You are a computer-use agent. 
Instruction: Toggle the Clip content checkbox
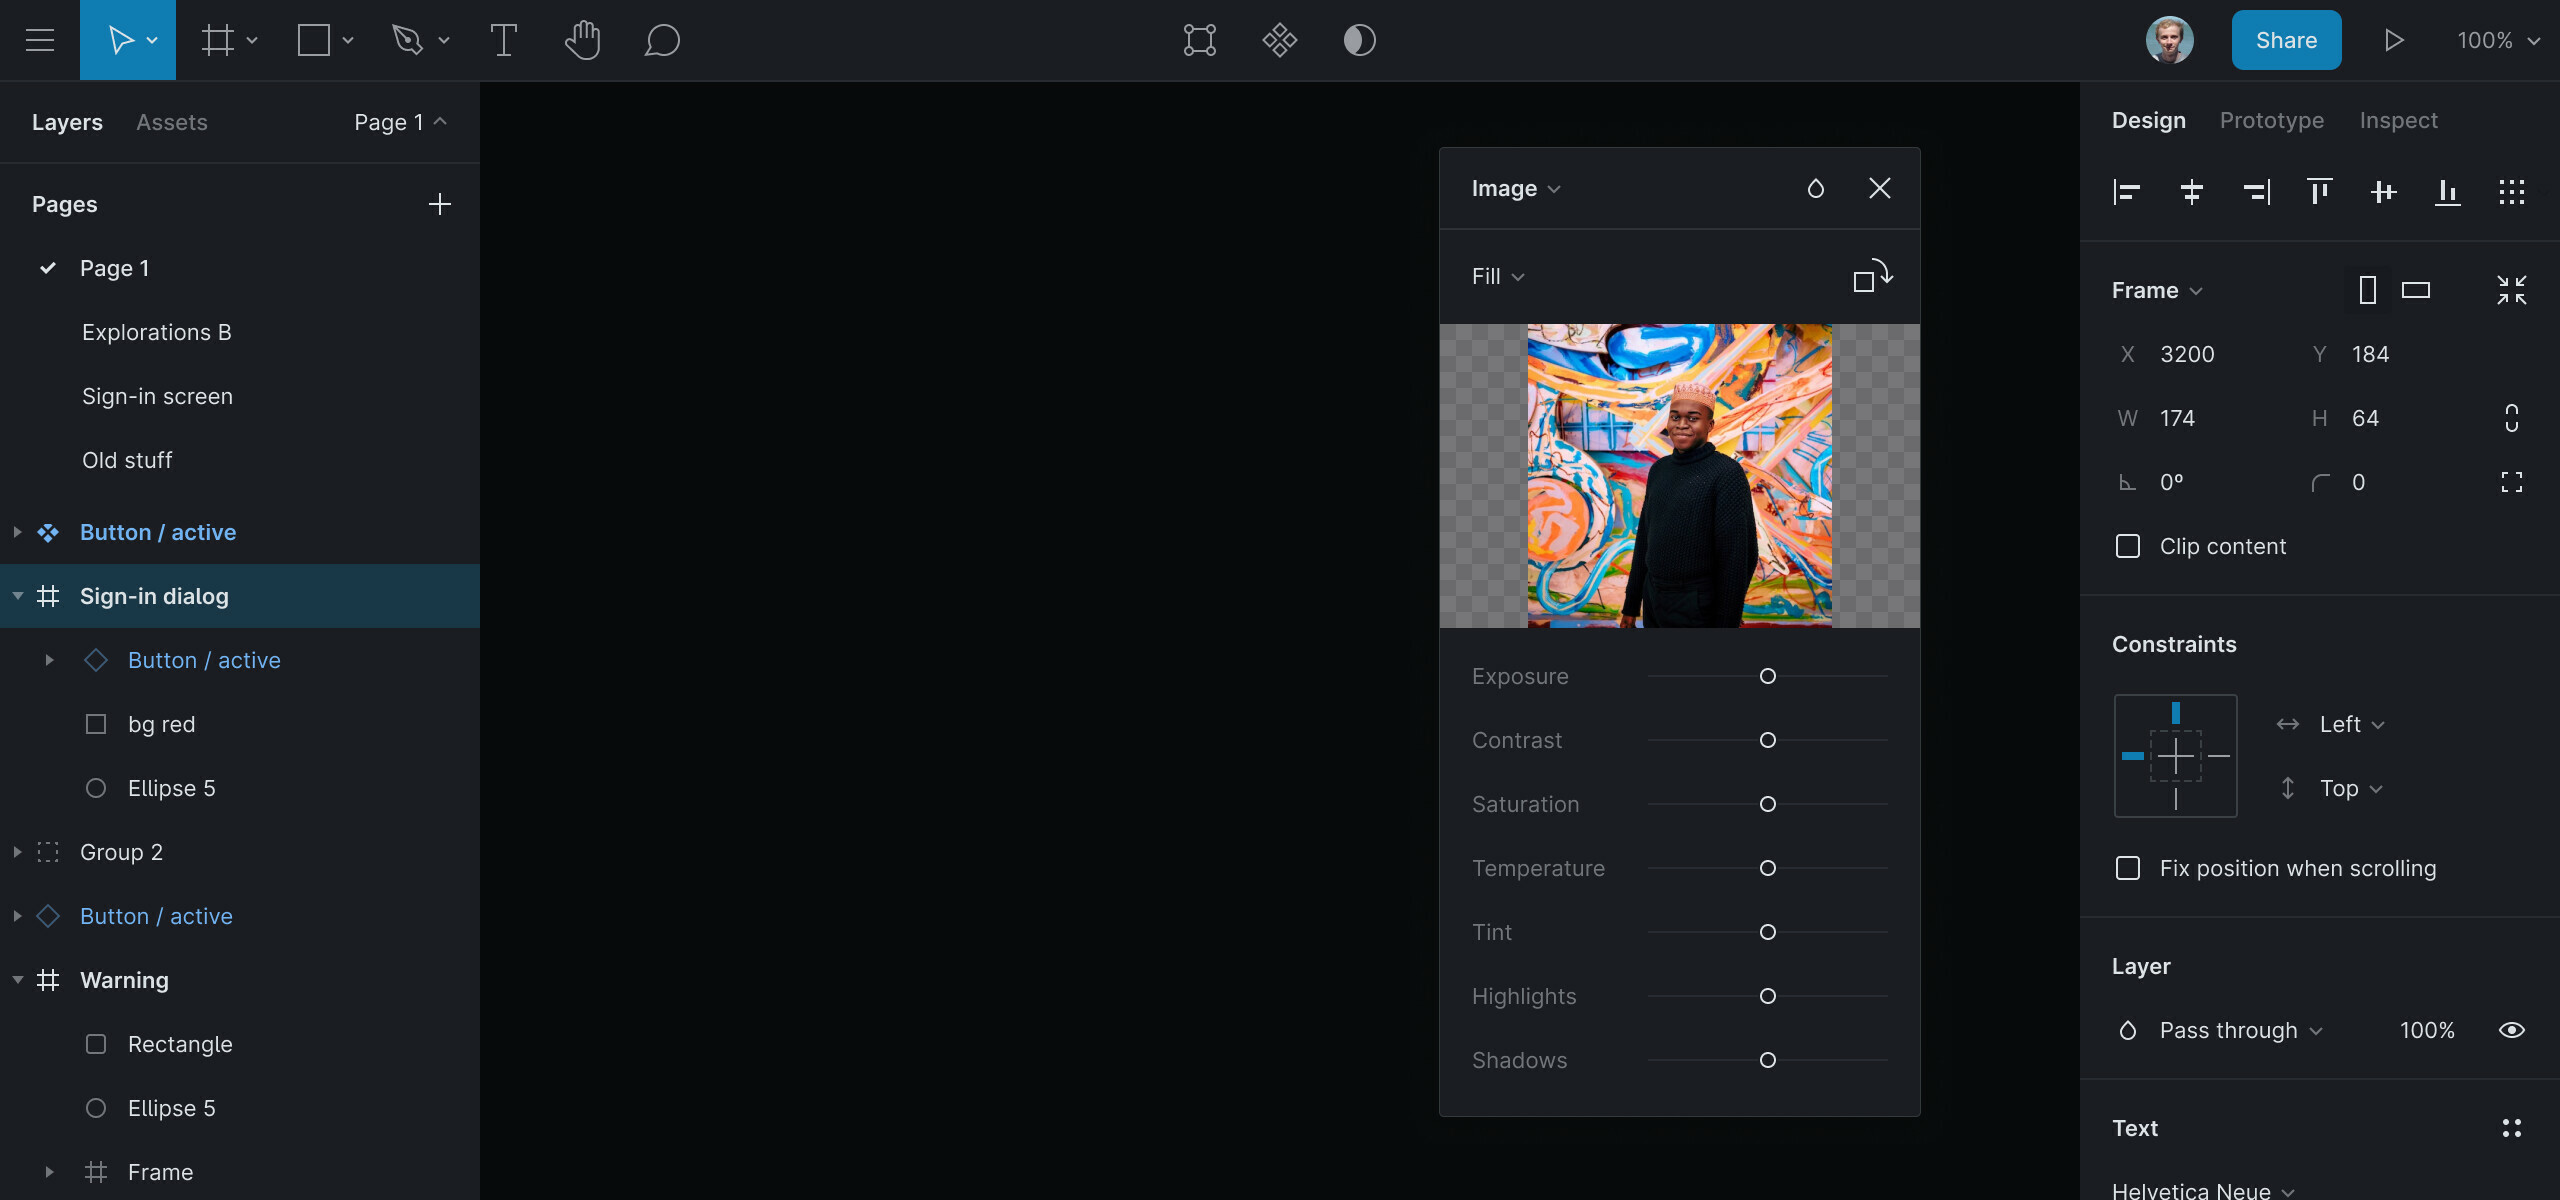pos(2128,546)
